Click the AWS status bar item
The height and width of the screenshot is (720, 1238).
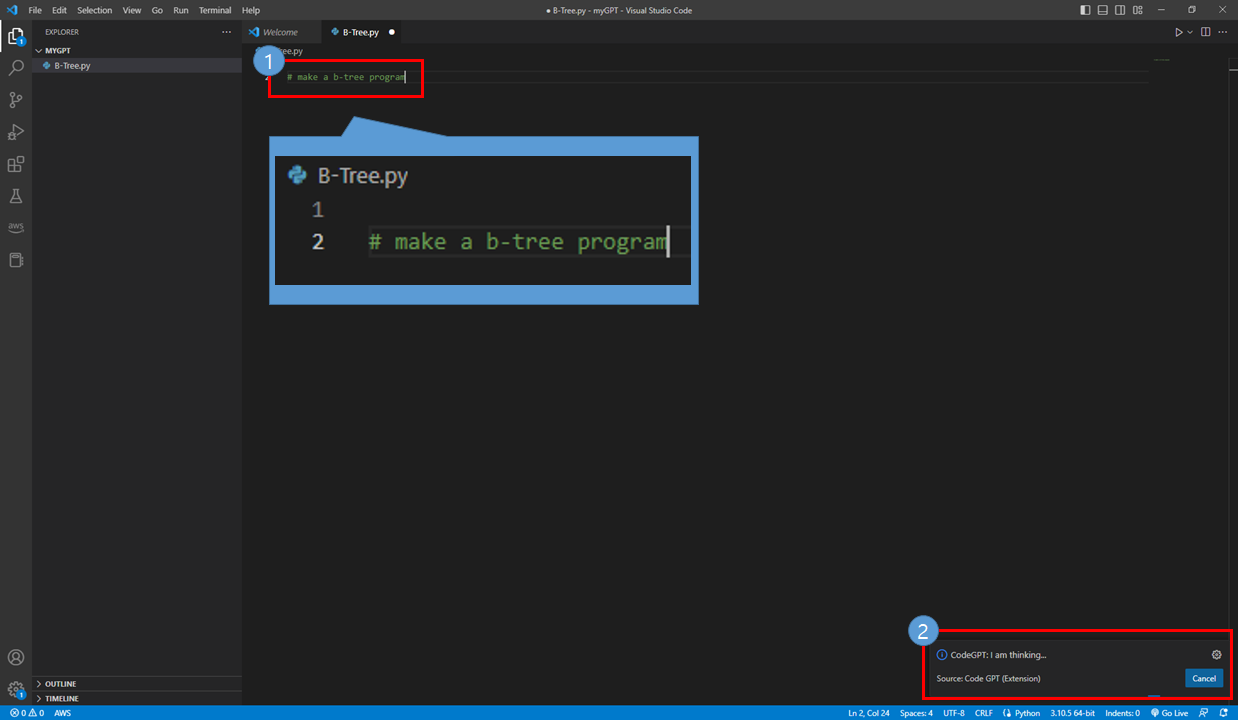point(62,713)
